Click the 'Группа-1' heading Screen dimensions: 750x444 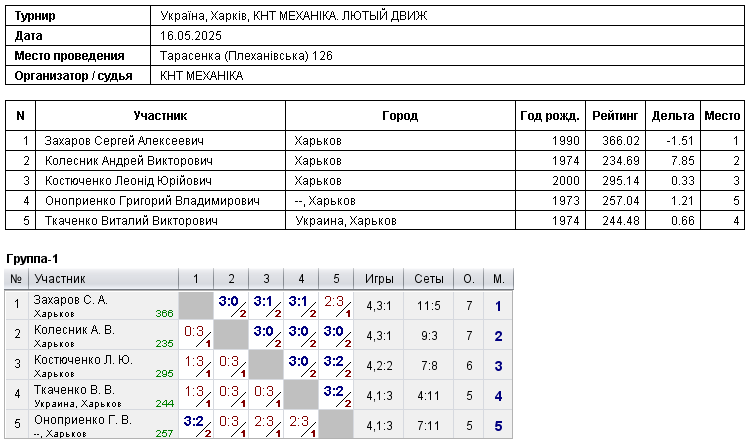[32, 259]
